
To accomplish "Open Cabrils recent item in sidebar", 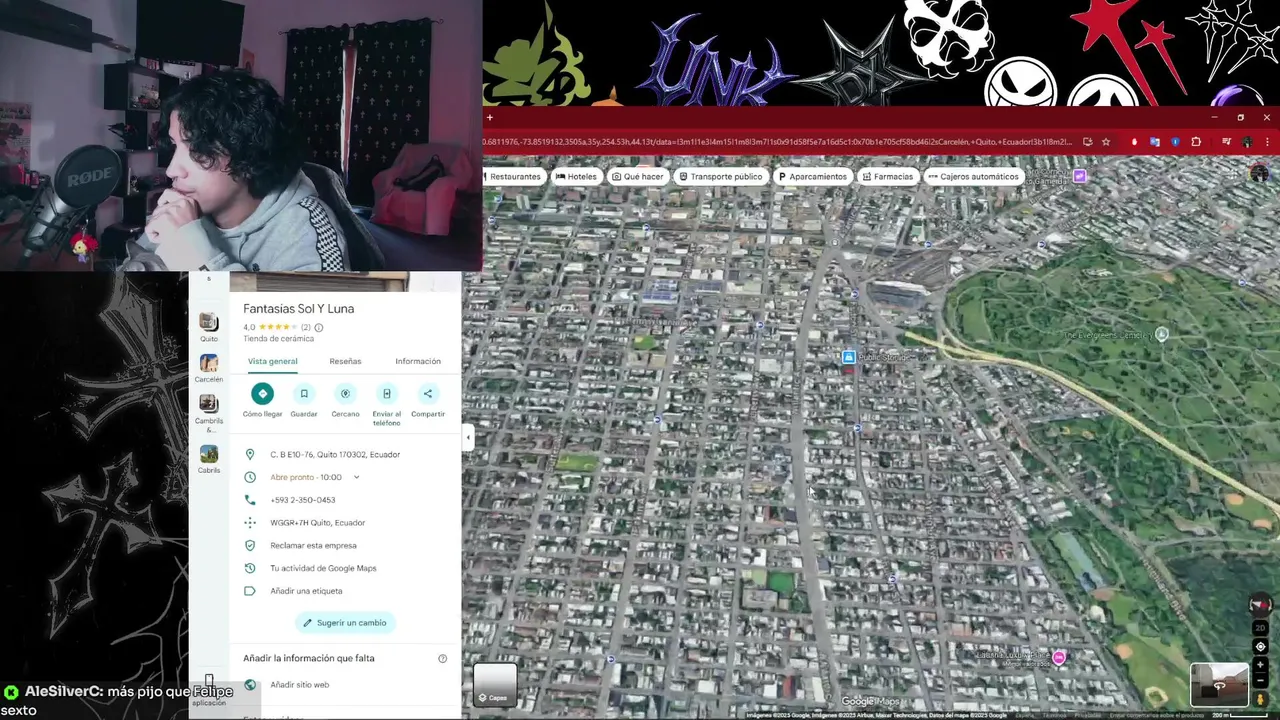I will (x=208, y=459).
